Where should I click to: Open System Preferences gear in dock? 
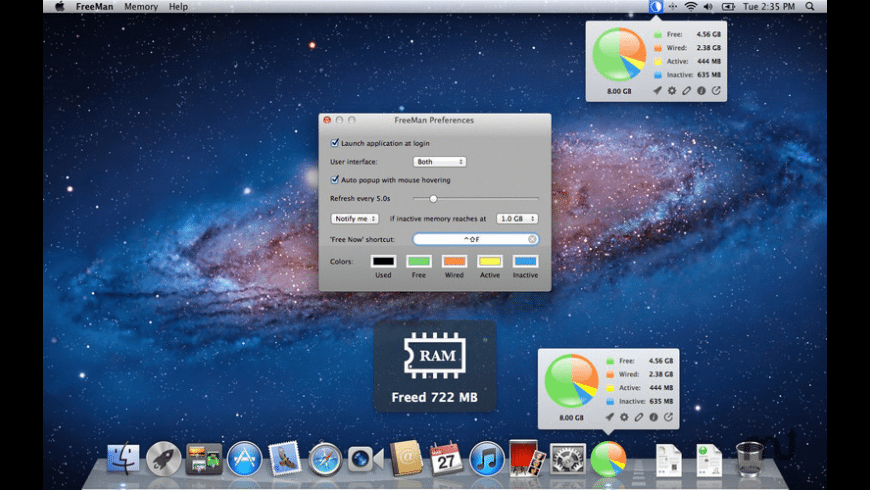tap(568, 459)
